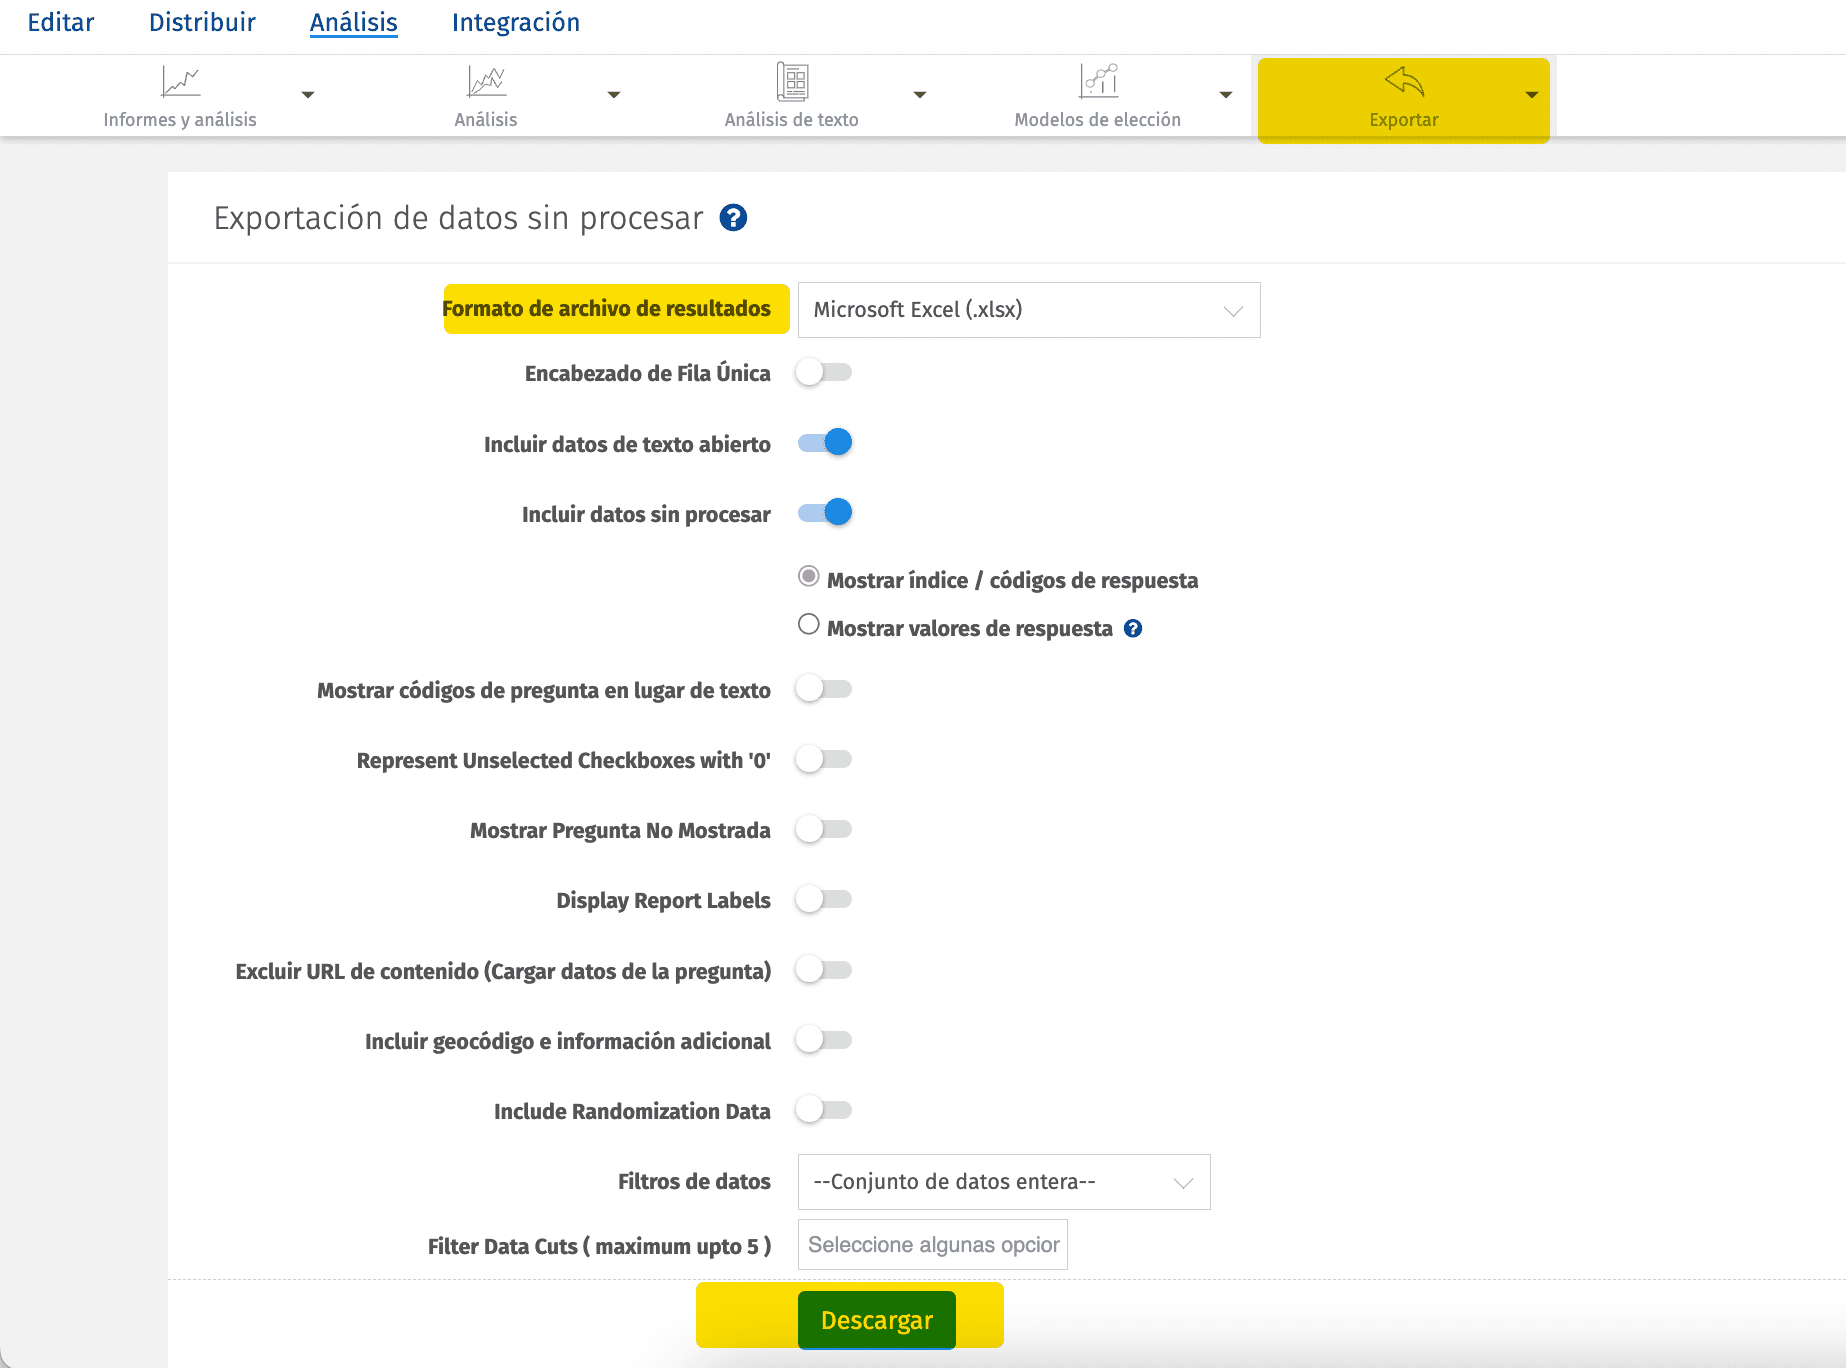Open Análisis de texto via its icon
The image size is (1846, 1368).
792,82
